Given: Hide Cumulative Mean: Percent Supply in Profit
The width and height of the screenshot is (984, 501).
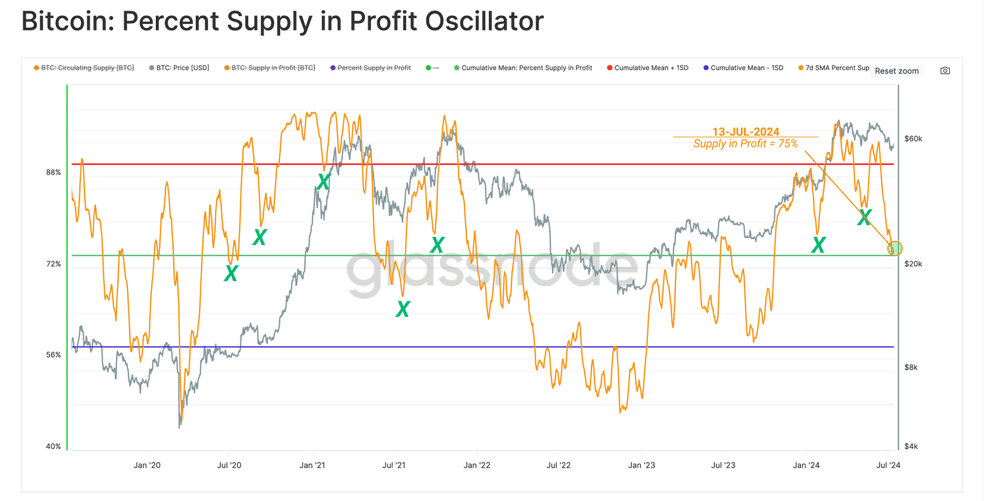Looking at the screenshot, I should pos(523,68).
